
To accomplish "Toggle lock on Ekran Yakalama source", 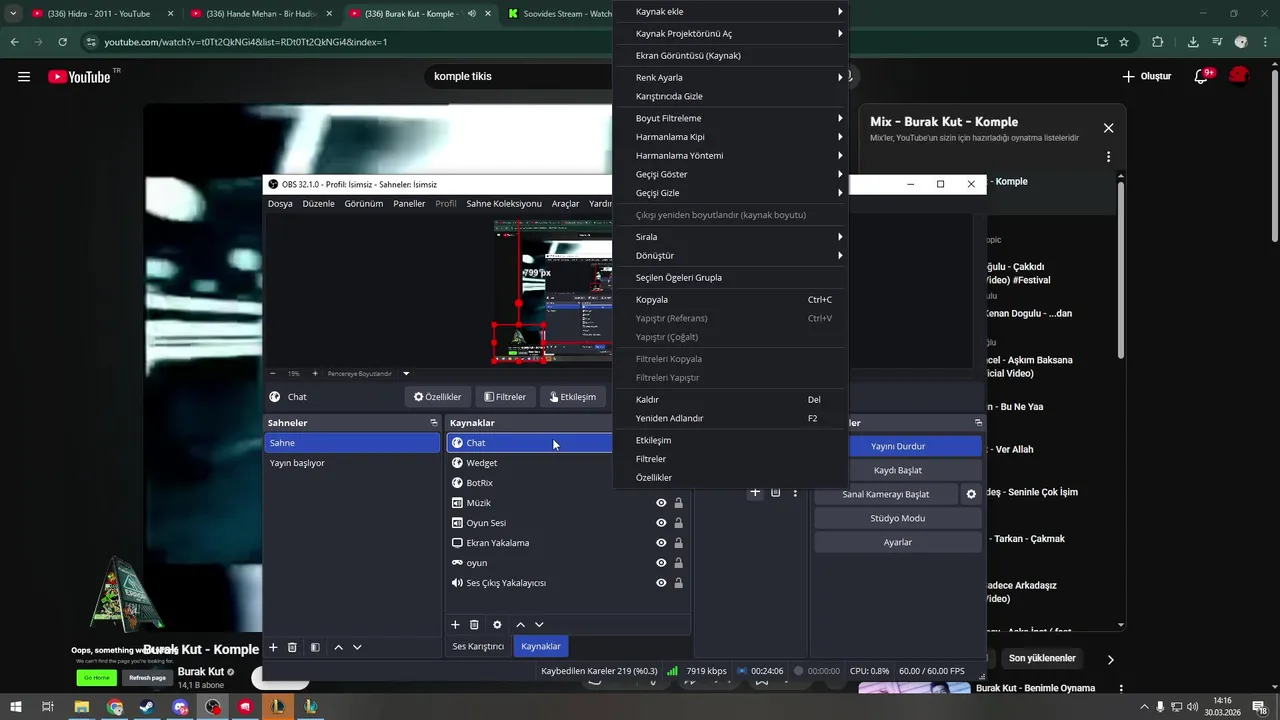I will (x=678, y=543).
